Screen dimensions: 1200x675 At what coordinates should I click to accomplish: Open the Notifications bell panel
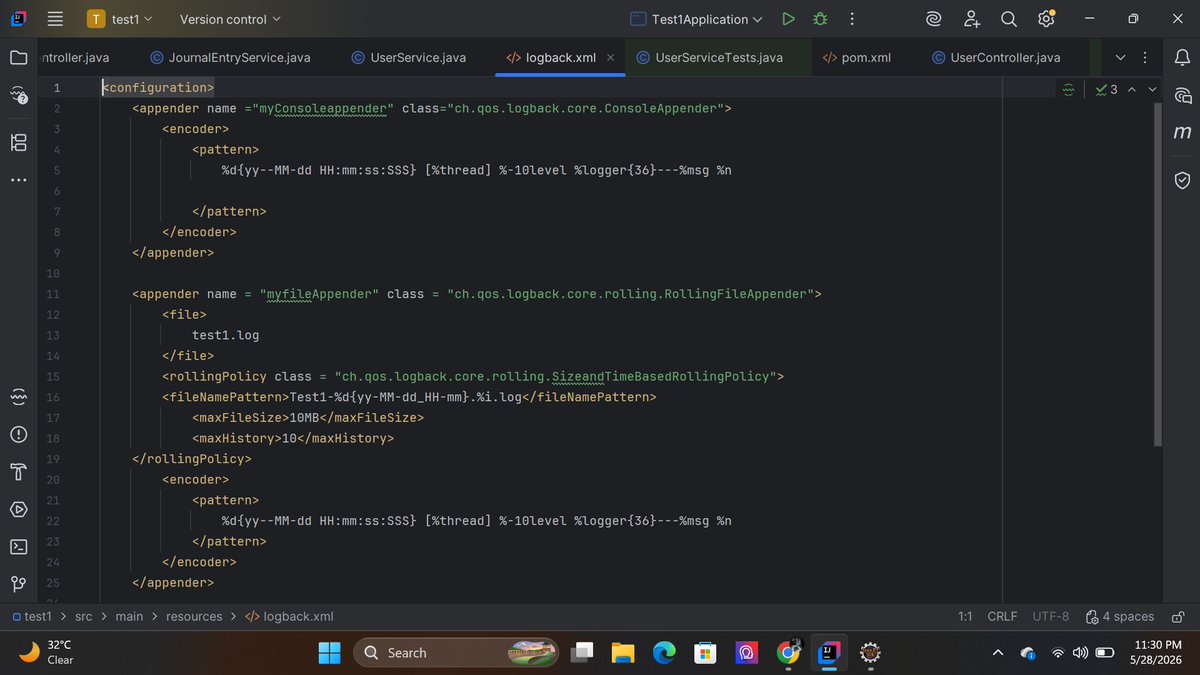pos(1182,58)
